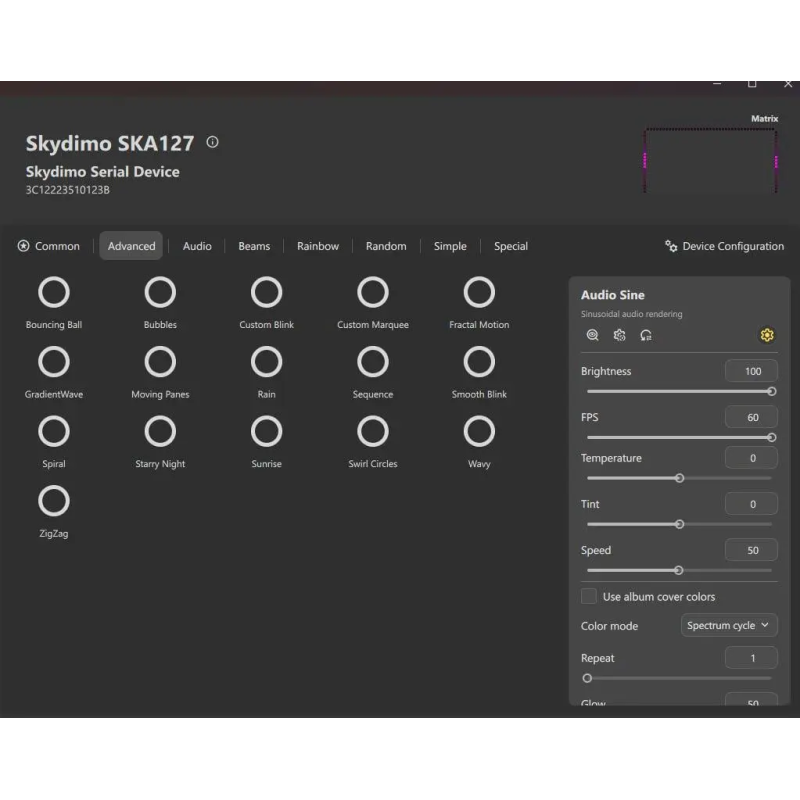Enable Use album cover colors checkbox
Viewport: 800px width, 800px height.
point(589,596)
